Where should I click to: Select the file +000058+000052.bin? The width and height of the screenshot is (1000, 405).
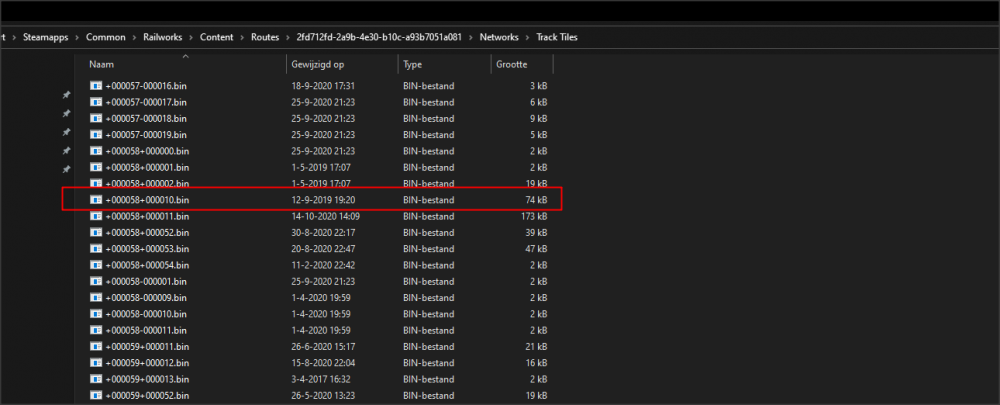click(x=146, y=233)
